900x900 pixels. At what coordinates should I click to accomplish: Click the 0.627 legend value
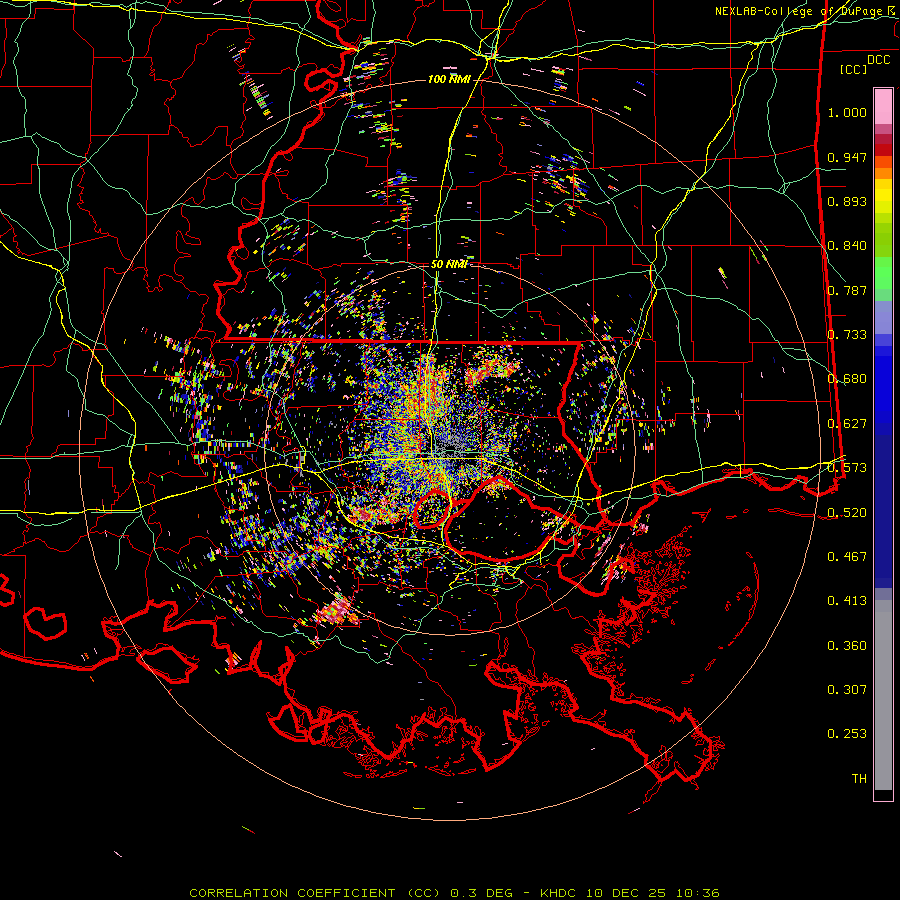[847, 424]
